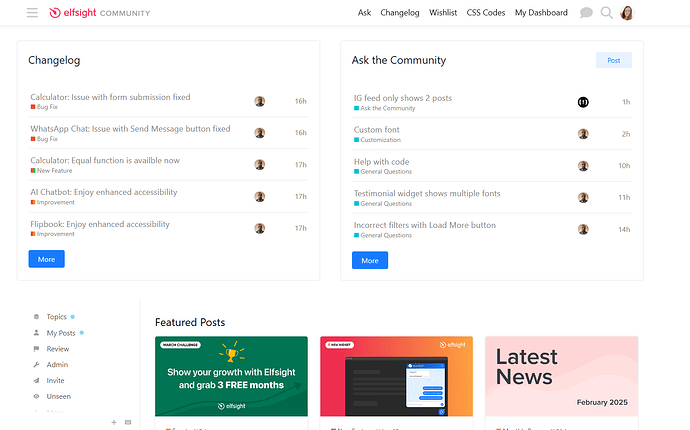Click avatar on 'Flipbook' changelog row
This screenshot has height=430, width=690.
pos(260,228)
